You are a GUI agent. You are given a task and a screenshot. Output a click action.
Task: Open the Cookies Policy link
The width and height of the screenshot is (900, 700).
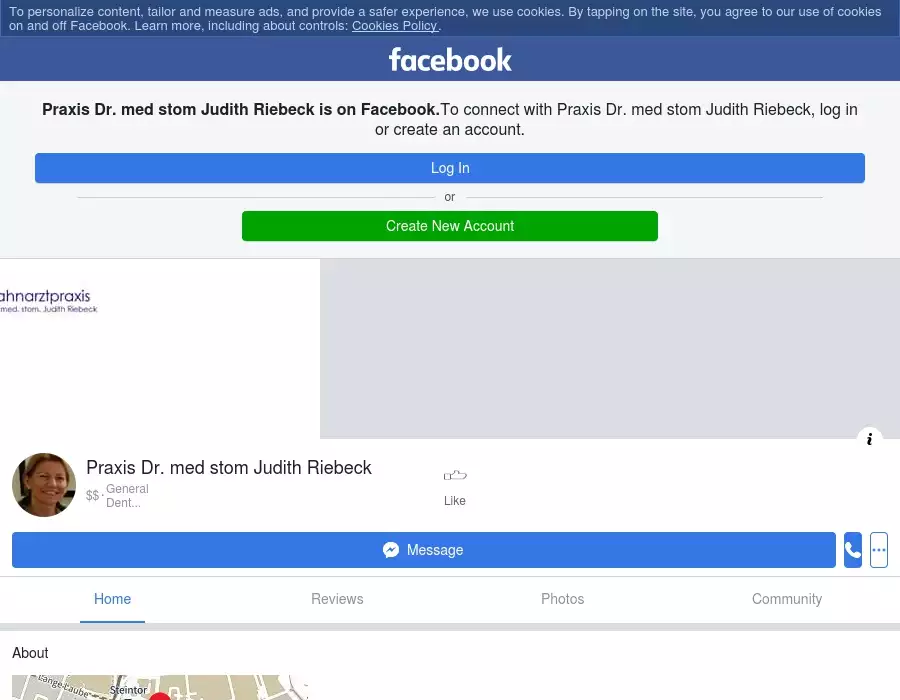pos(394,26)
